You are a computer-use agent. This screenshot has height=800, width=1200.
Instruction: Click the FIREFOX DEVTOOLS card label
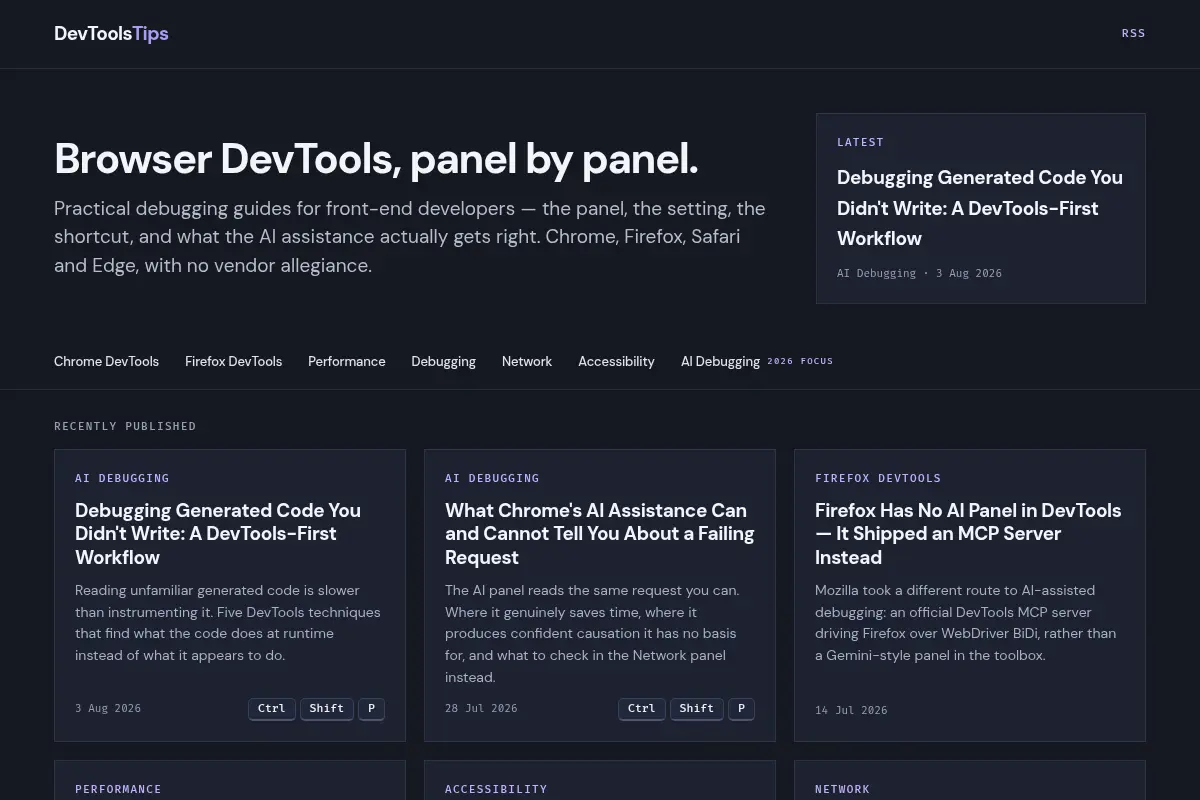878,478
